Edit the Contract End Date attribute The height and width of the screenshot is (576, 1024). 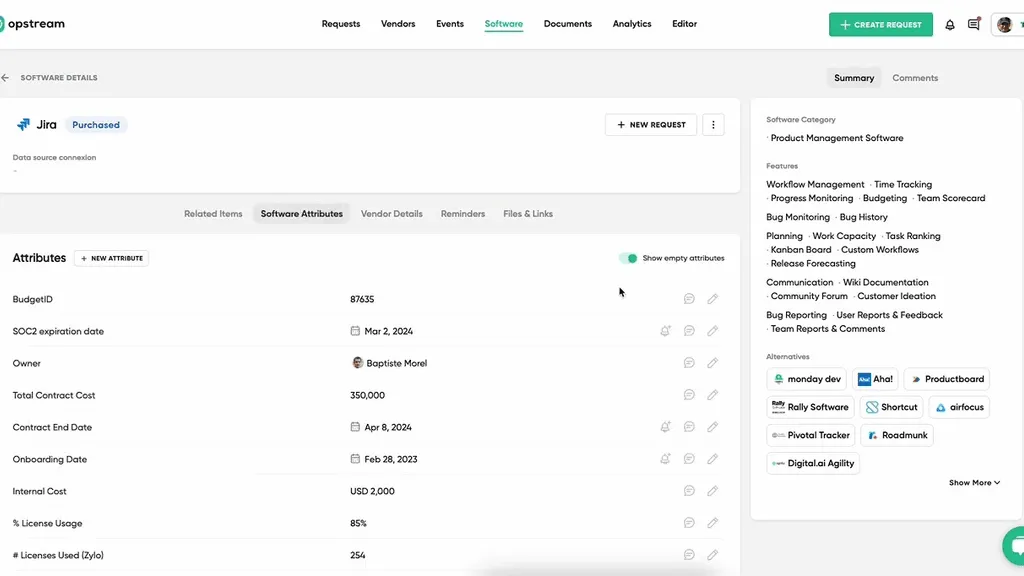coord(712,427)
